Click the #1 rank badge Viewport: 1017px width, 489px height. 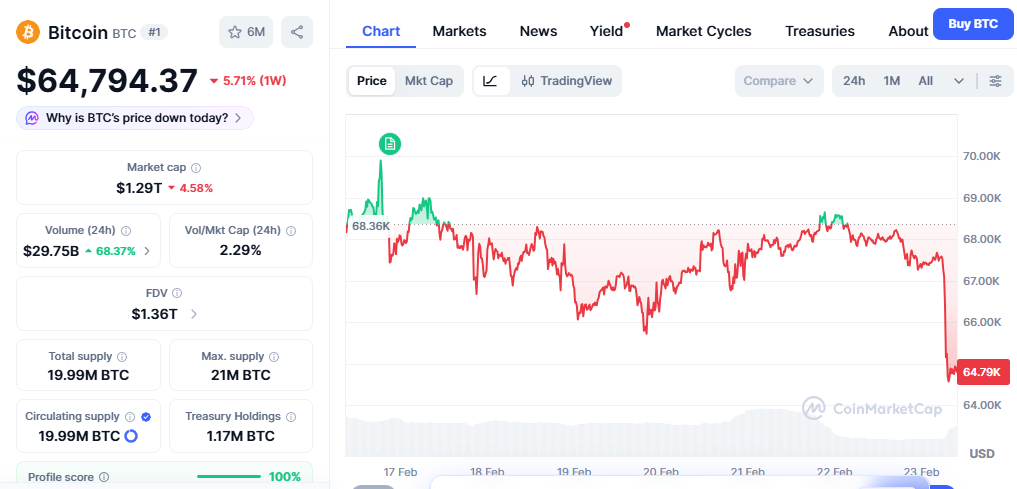(154, 32)
